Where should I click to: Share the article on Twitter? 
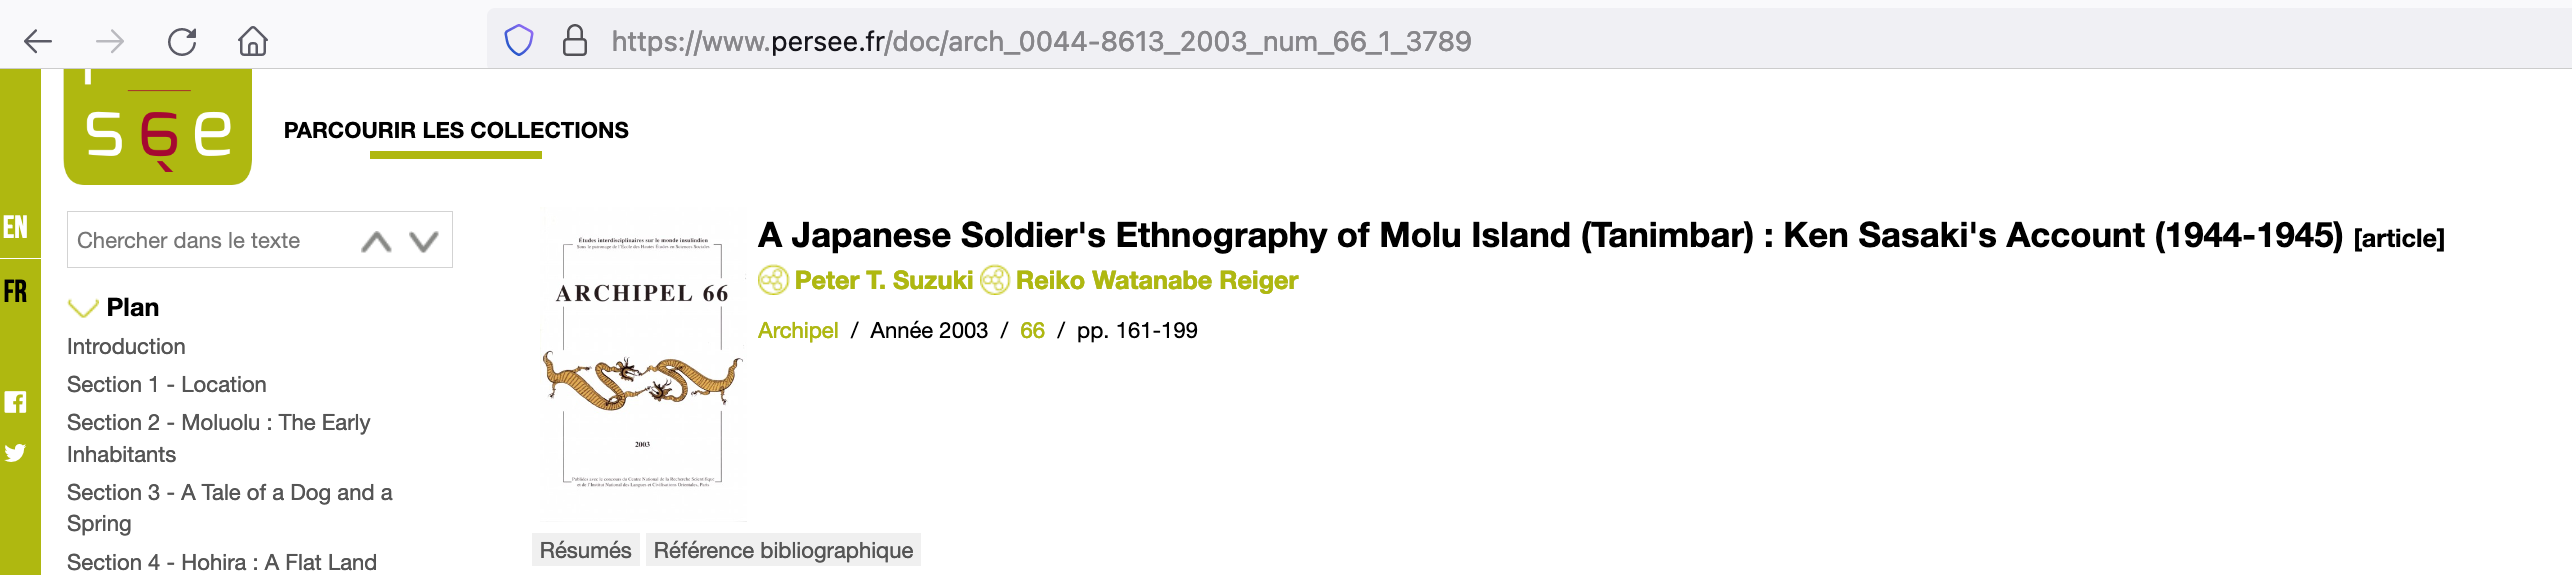(15, 453)
